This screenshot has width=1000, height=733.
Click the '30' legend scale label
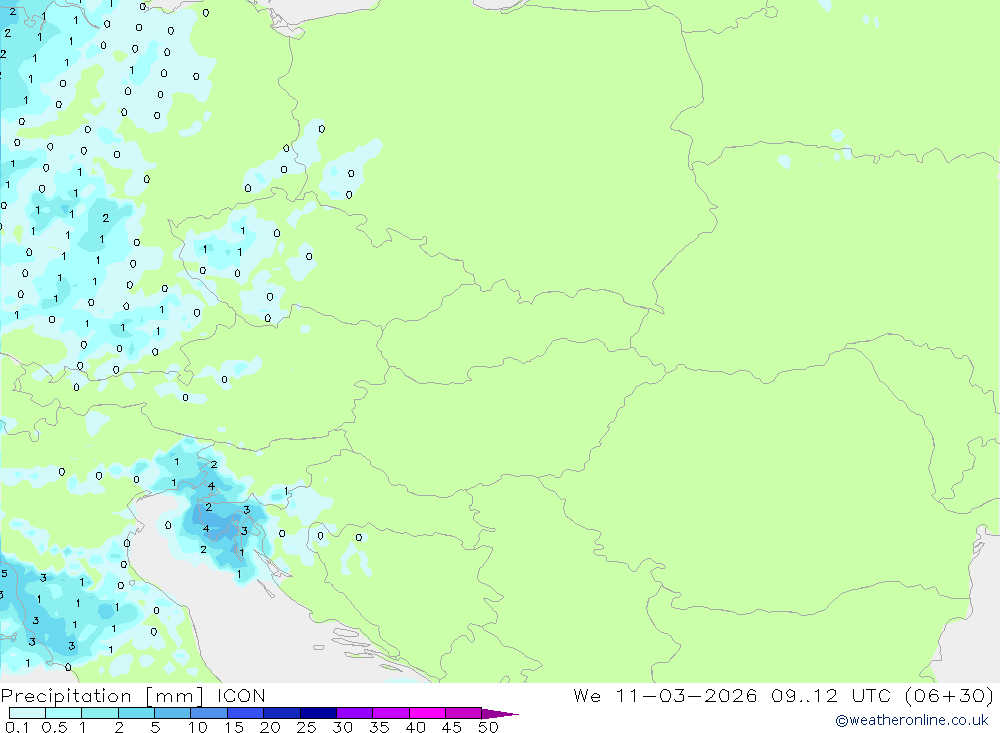[x=342, y=727]
